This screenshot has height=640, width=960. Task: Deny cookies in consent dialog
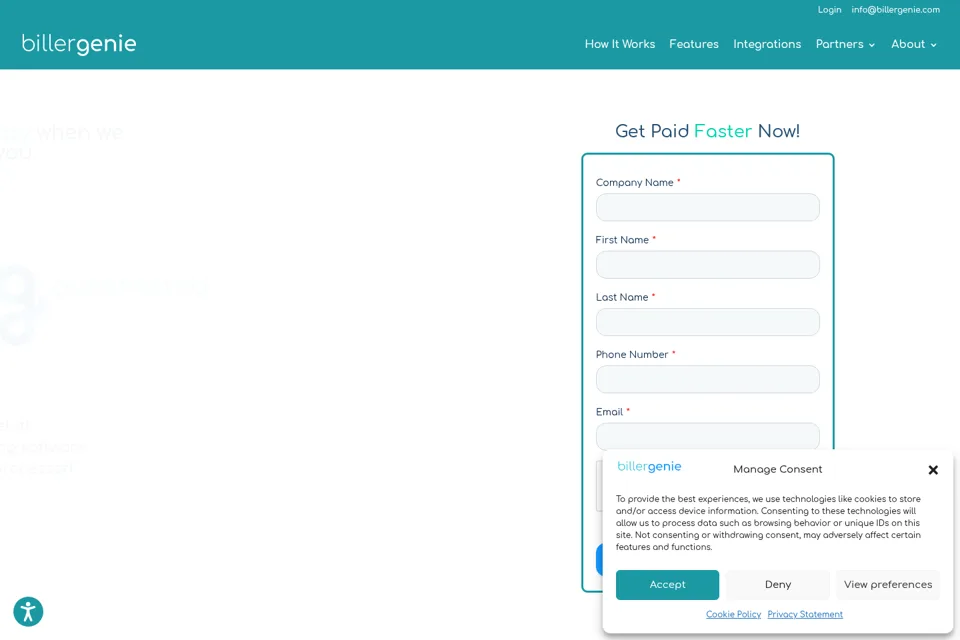click(x=778, y=585)
